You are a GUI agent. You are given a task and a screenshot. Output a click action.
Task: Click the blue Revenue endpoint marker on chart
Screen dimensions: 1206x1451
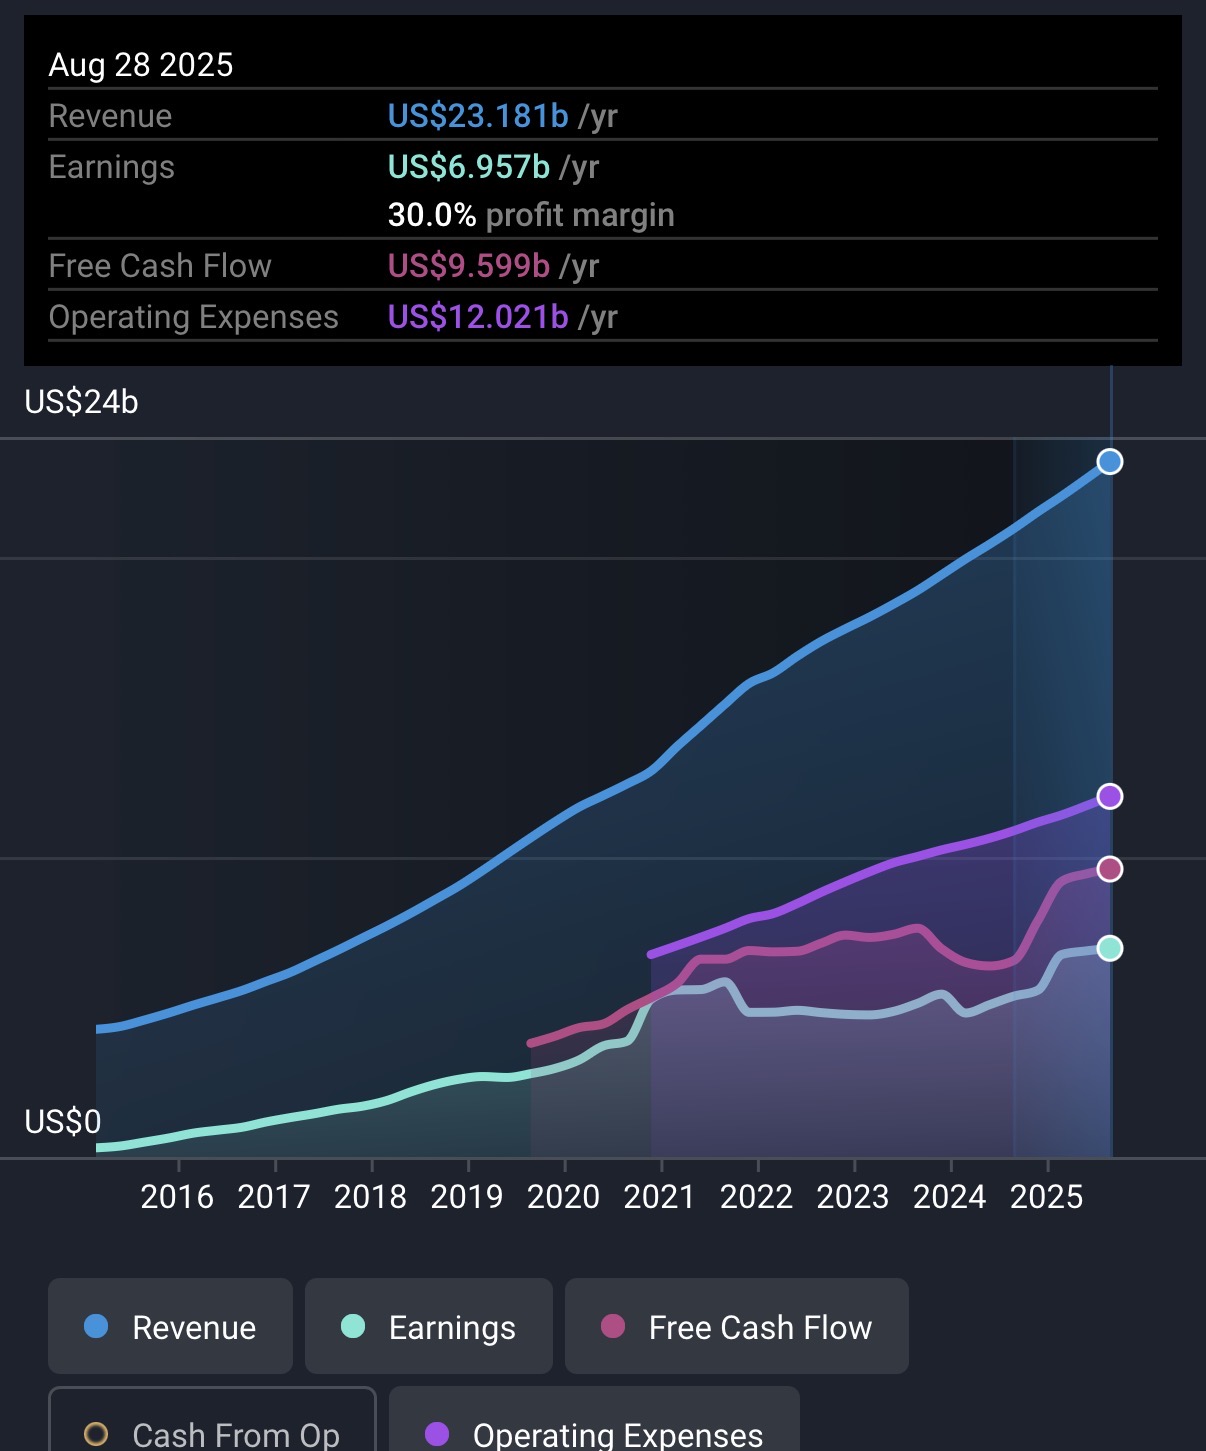(x=1109, y=462)
